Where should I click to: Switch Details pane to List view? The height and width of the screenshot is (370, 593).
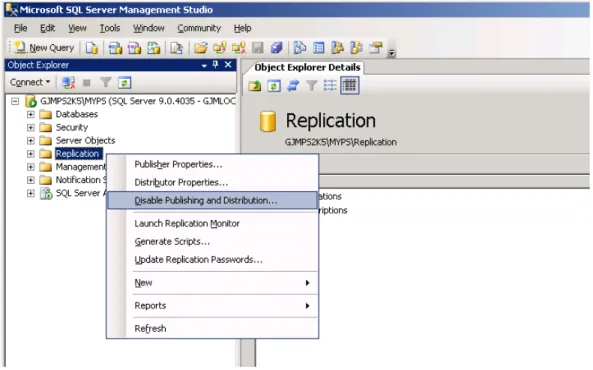[x=330, y=86]
